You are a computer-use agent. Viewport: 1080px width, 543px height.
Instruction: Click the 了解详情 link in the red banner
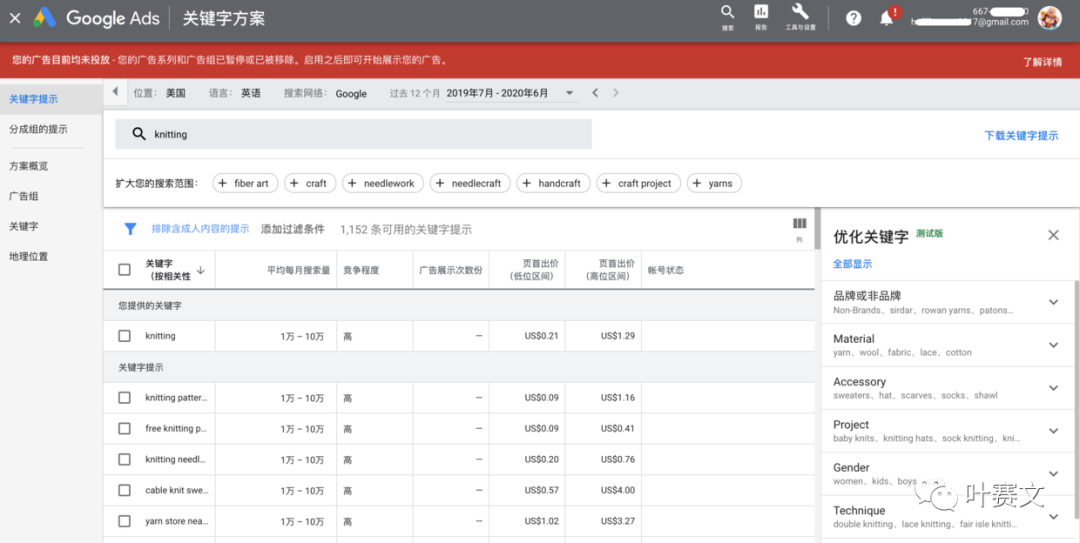tap(1042, 61)
